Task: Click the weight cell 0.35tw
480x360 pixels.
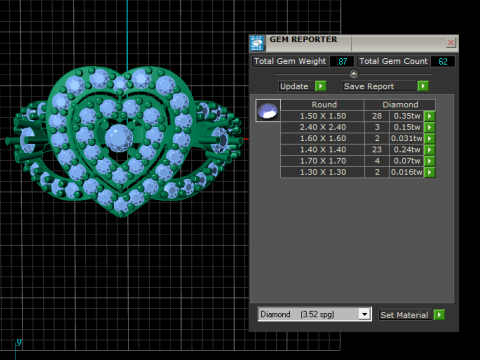Action: 407,116
